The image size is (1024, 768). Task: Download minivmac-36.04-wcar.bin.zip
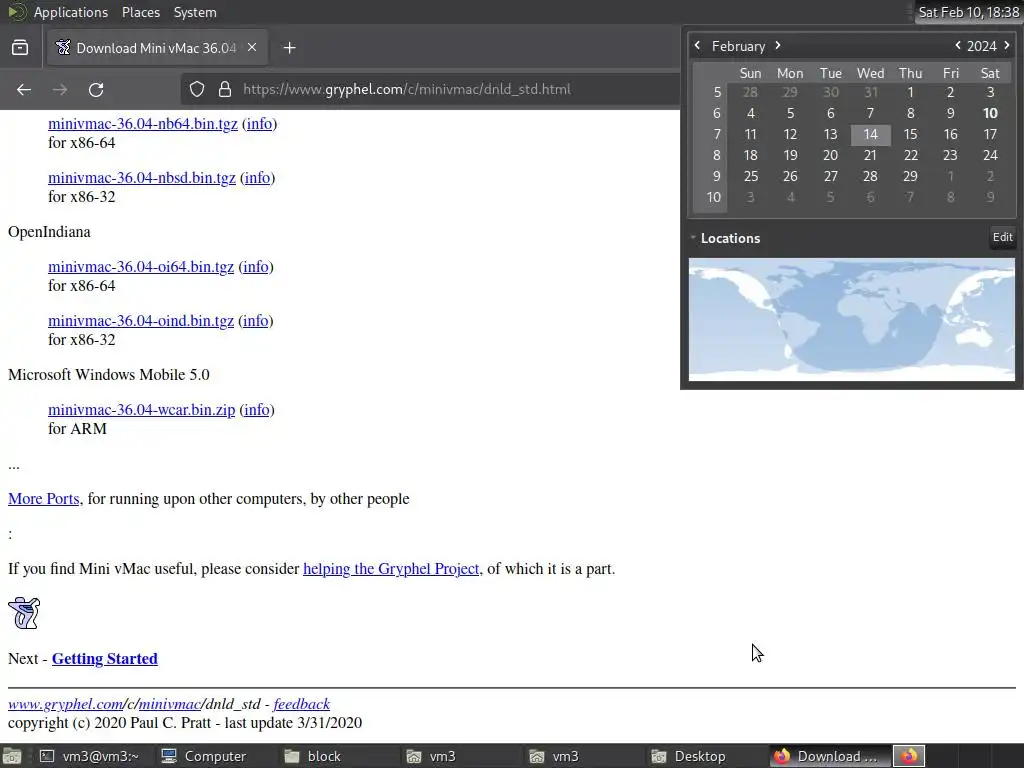(142, 409)
